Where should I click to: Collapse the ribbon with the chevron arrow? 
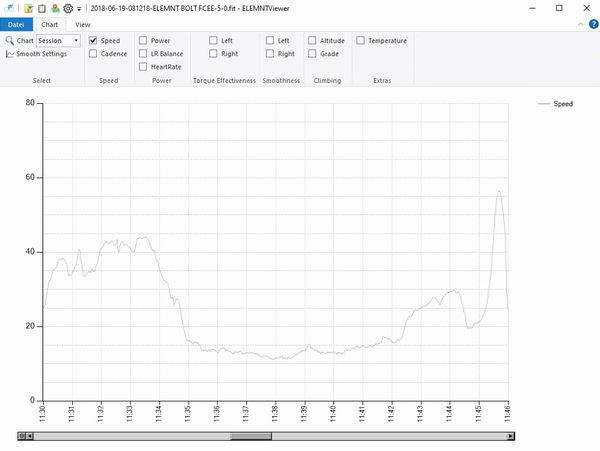point(580,24)
